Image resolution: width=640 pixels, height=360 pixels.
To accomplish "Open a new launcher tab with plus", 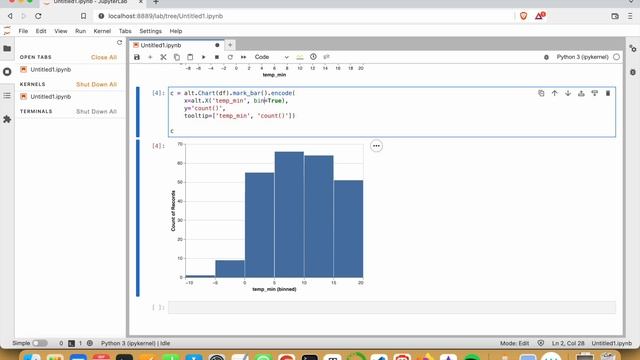I will [x=230, y=45].
